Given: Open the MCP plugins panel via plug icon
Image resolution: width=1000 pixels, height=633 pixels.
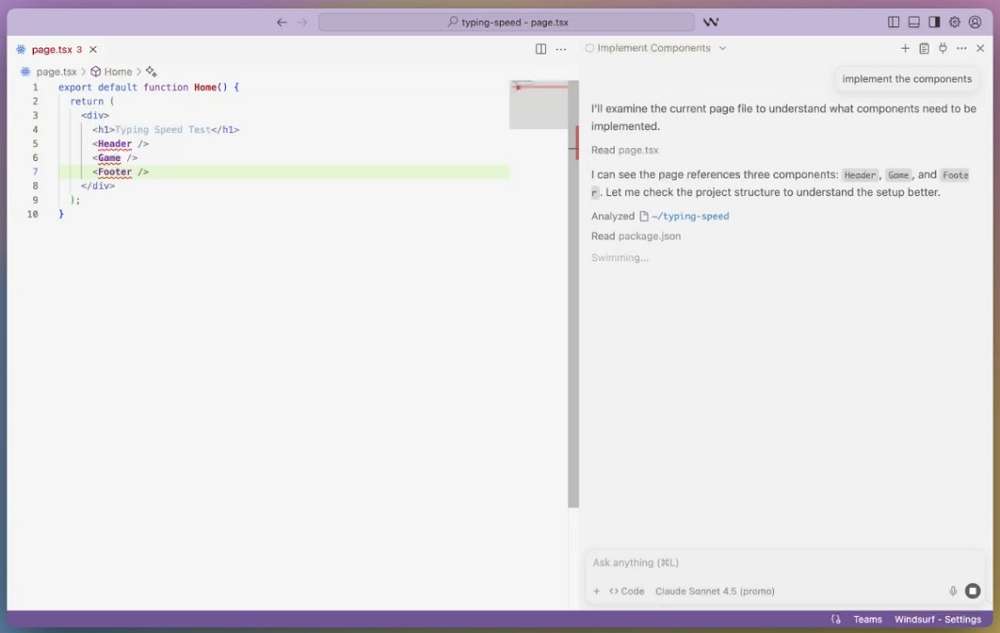Looking at the screenshot, I should (941, 47).
